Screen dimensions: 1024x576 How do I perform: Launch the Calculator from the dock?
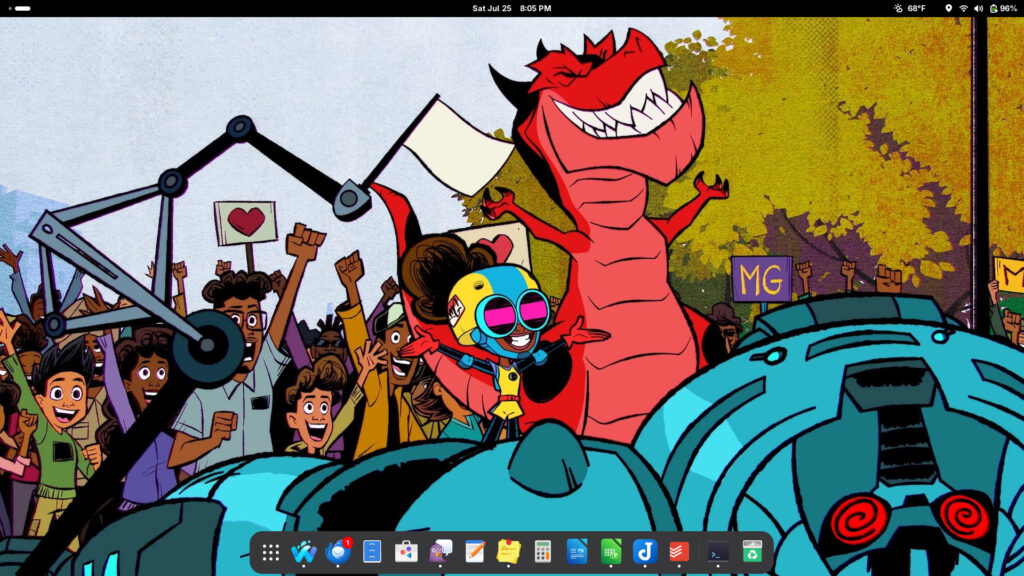coord(543,552)
